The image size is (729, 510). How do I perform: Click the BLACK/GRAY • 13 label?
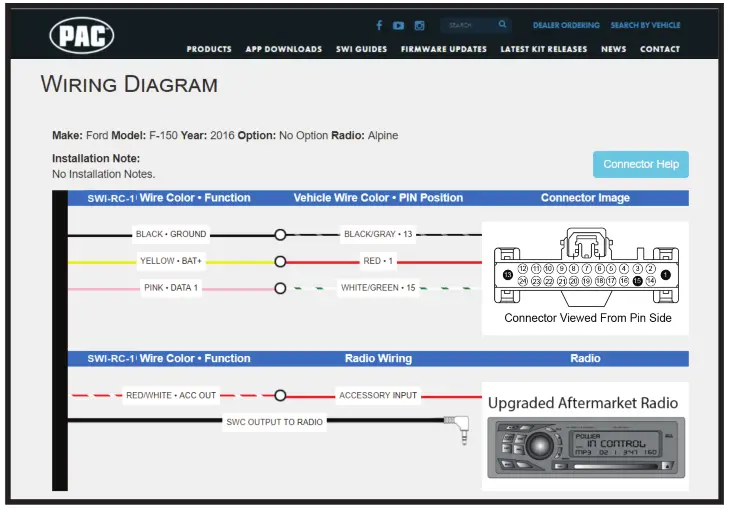pos(378,234)
